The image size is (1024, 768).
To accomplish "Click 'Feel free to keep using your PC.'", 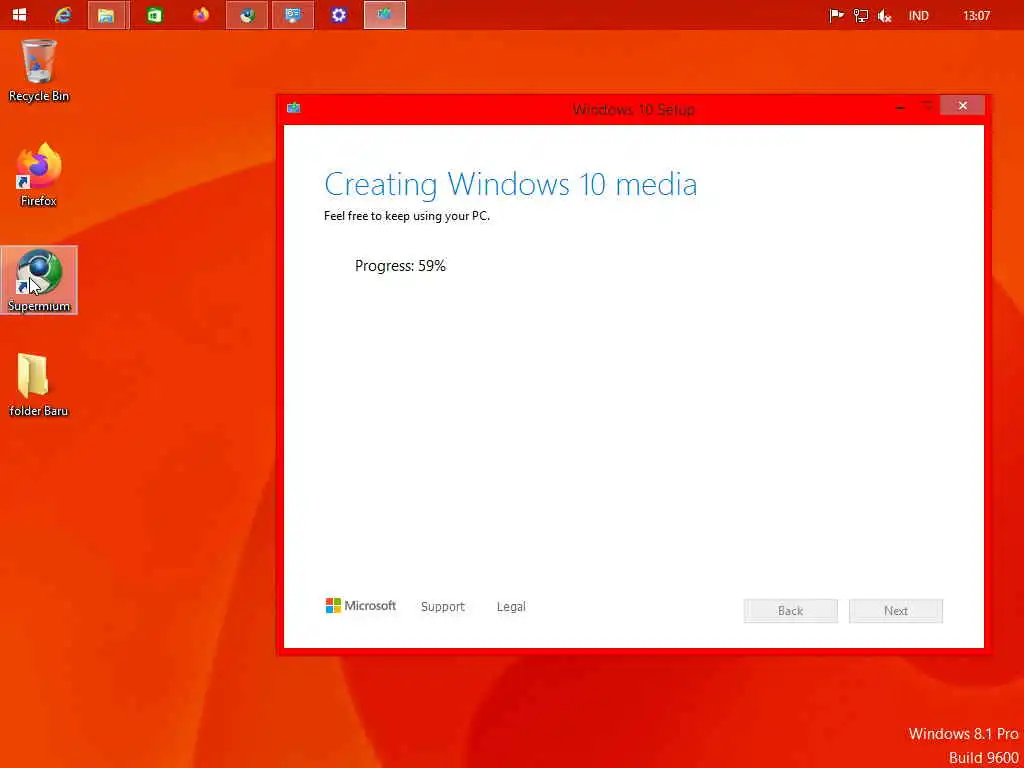I will (407, 216).
